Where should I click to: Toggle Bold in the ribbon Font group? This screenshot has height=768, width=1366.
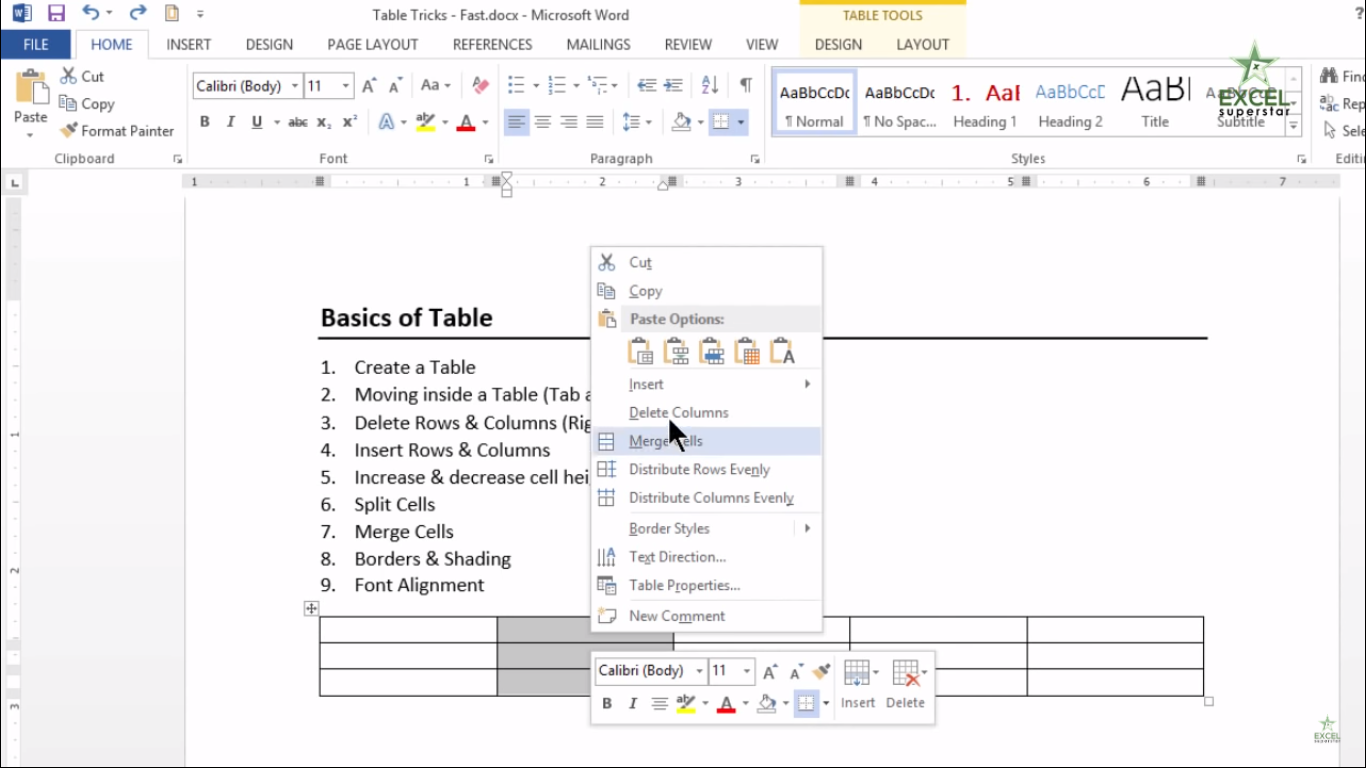tap(205, 122)
